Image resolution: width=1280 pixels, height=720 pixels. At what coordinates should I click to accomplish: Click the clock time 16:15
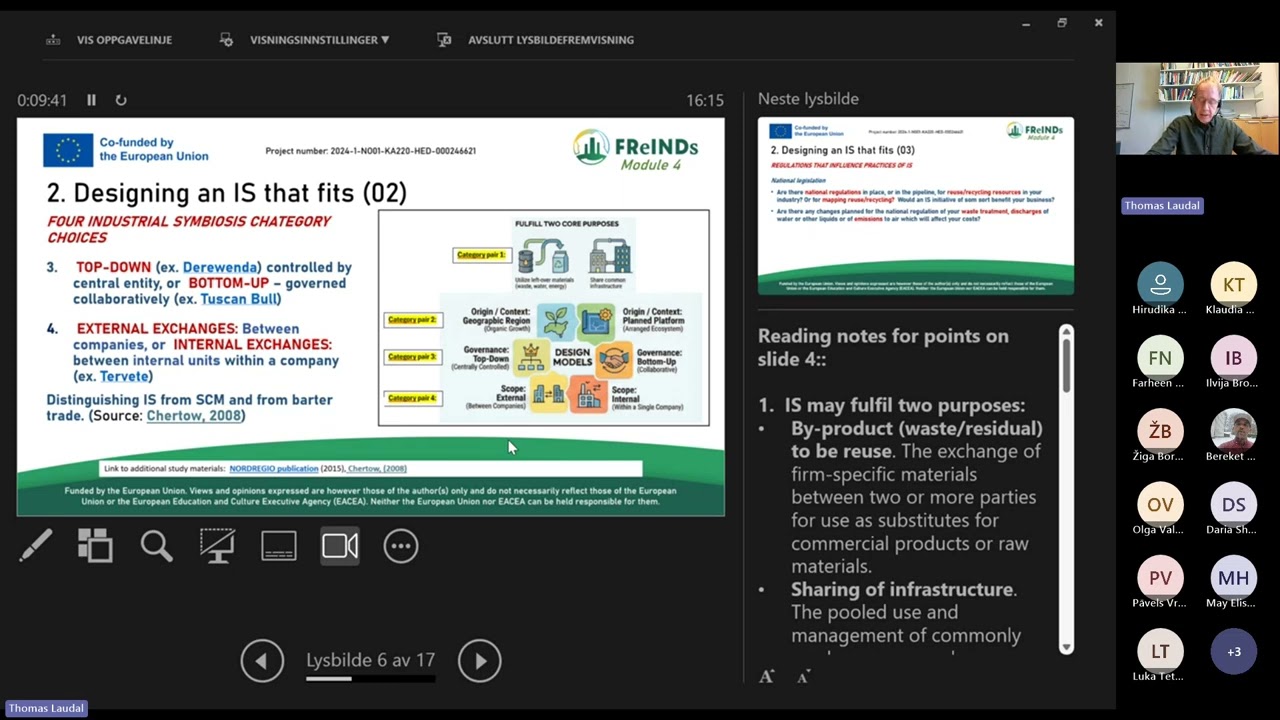point(705,100)
